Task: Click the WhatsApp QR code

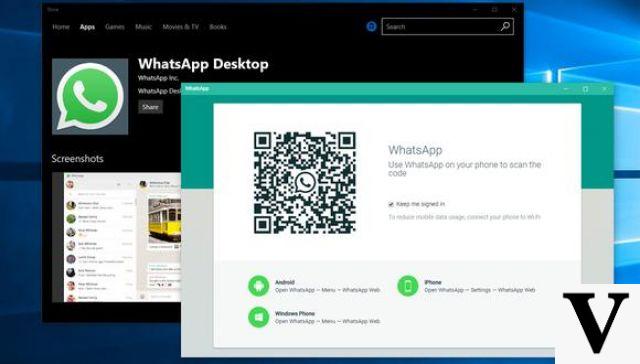Action: click(305, 183)
